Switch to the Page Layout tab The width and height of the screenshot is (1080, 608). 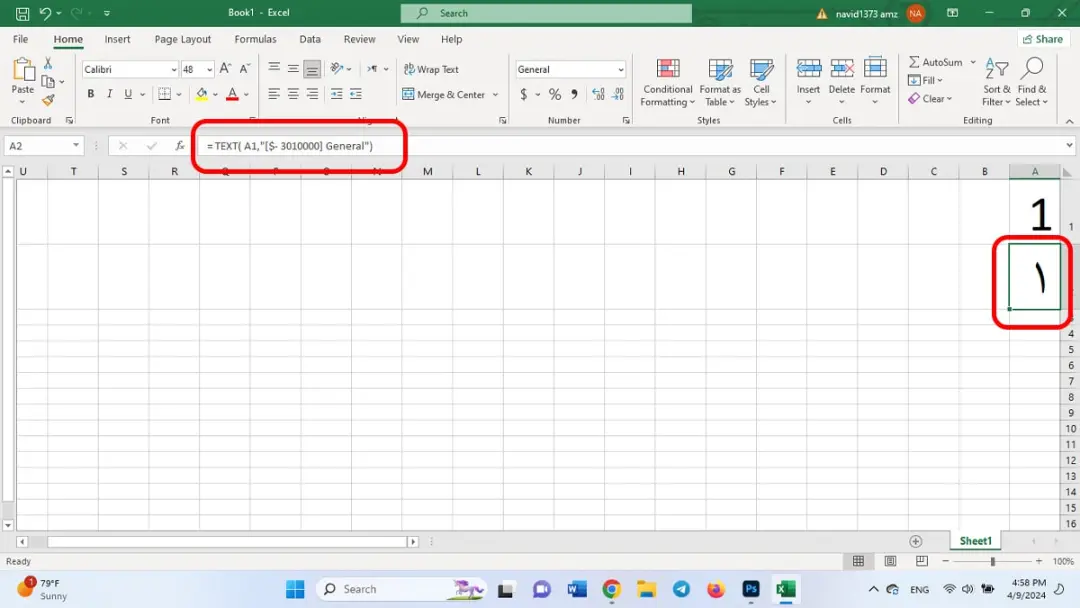pos(183,39)
